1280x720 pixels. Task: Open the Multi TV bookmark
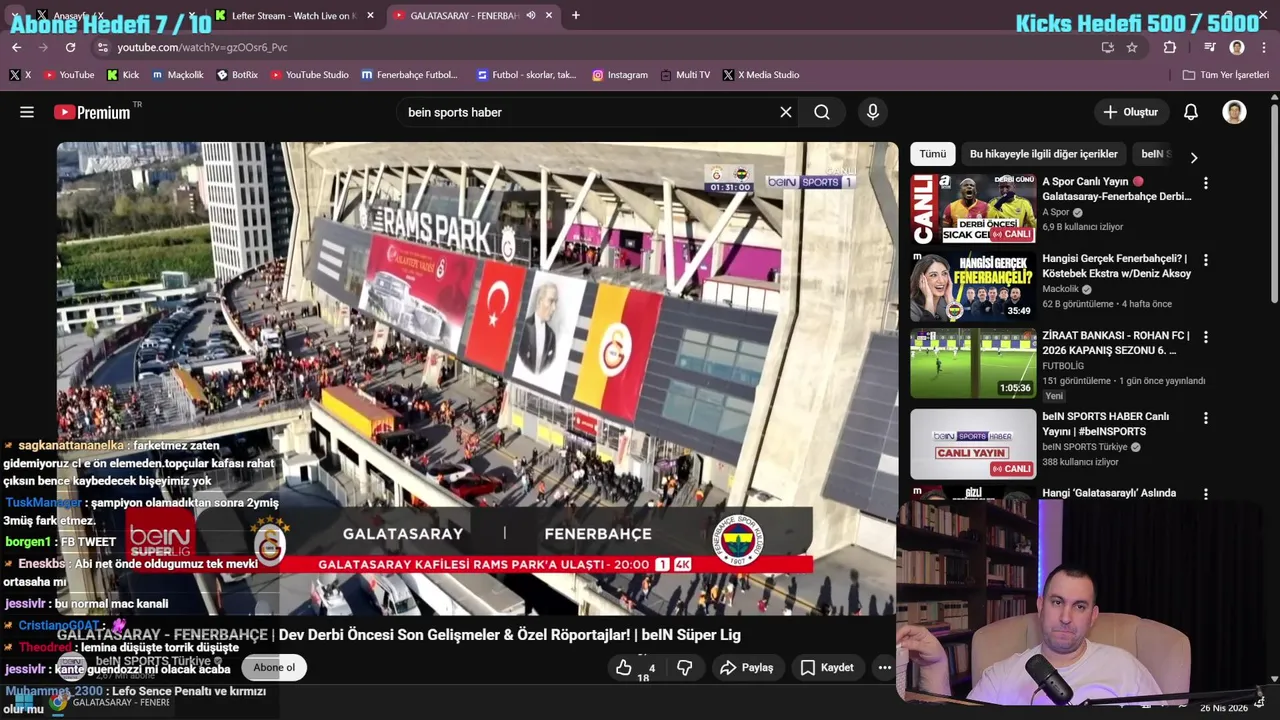pyautogui.click(x=685, y=75)
